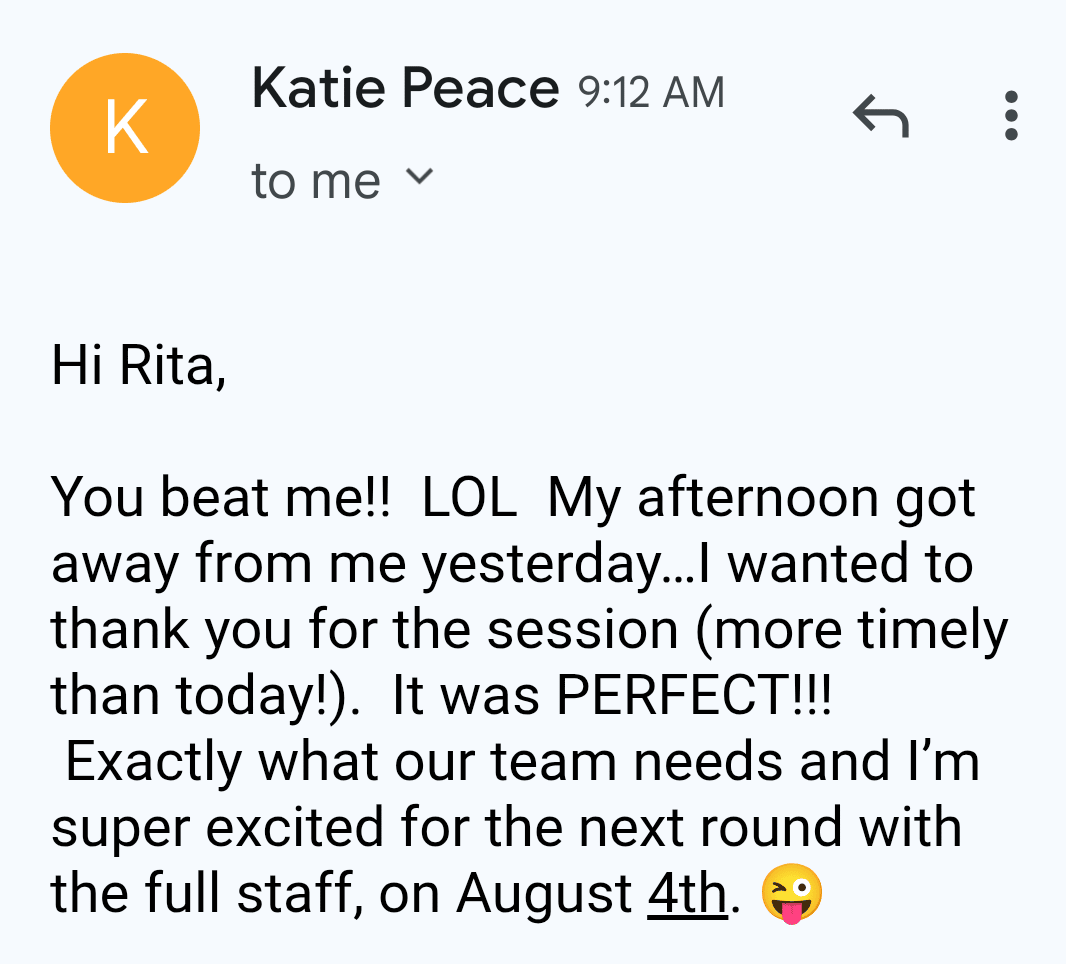Click the winking tongue-out emoji
This screenshot has width=1066, height=964.
click(791, 893)
